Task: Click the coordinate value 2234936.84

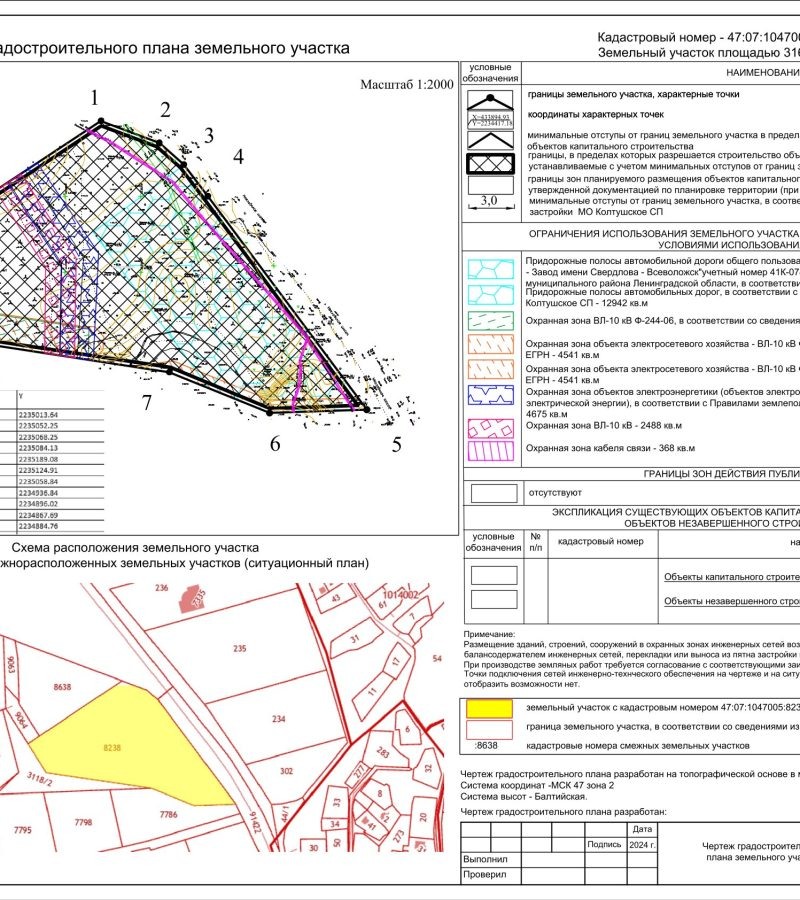Action: [x=38, y=492]
